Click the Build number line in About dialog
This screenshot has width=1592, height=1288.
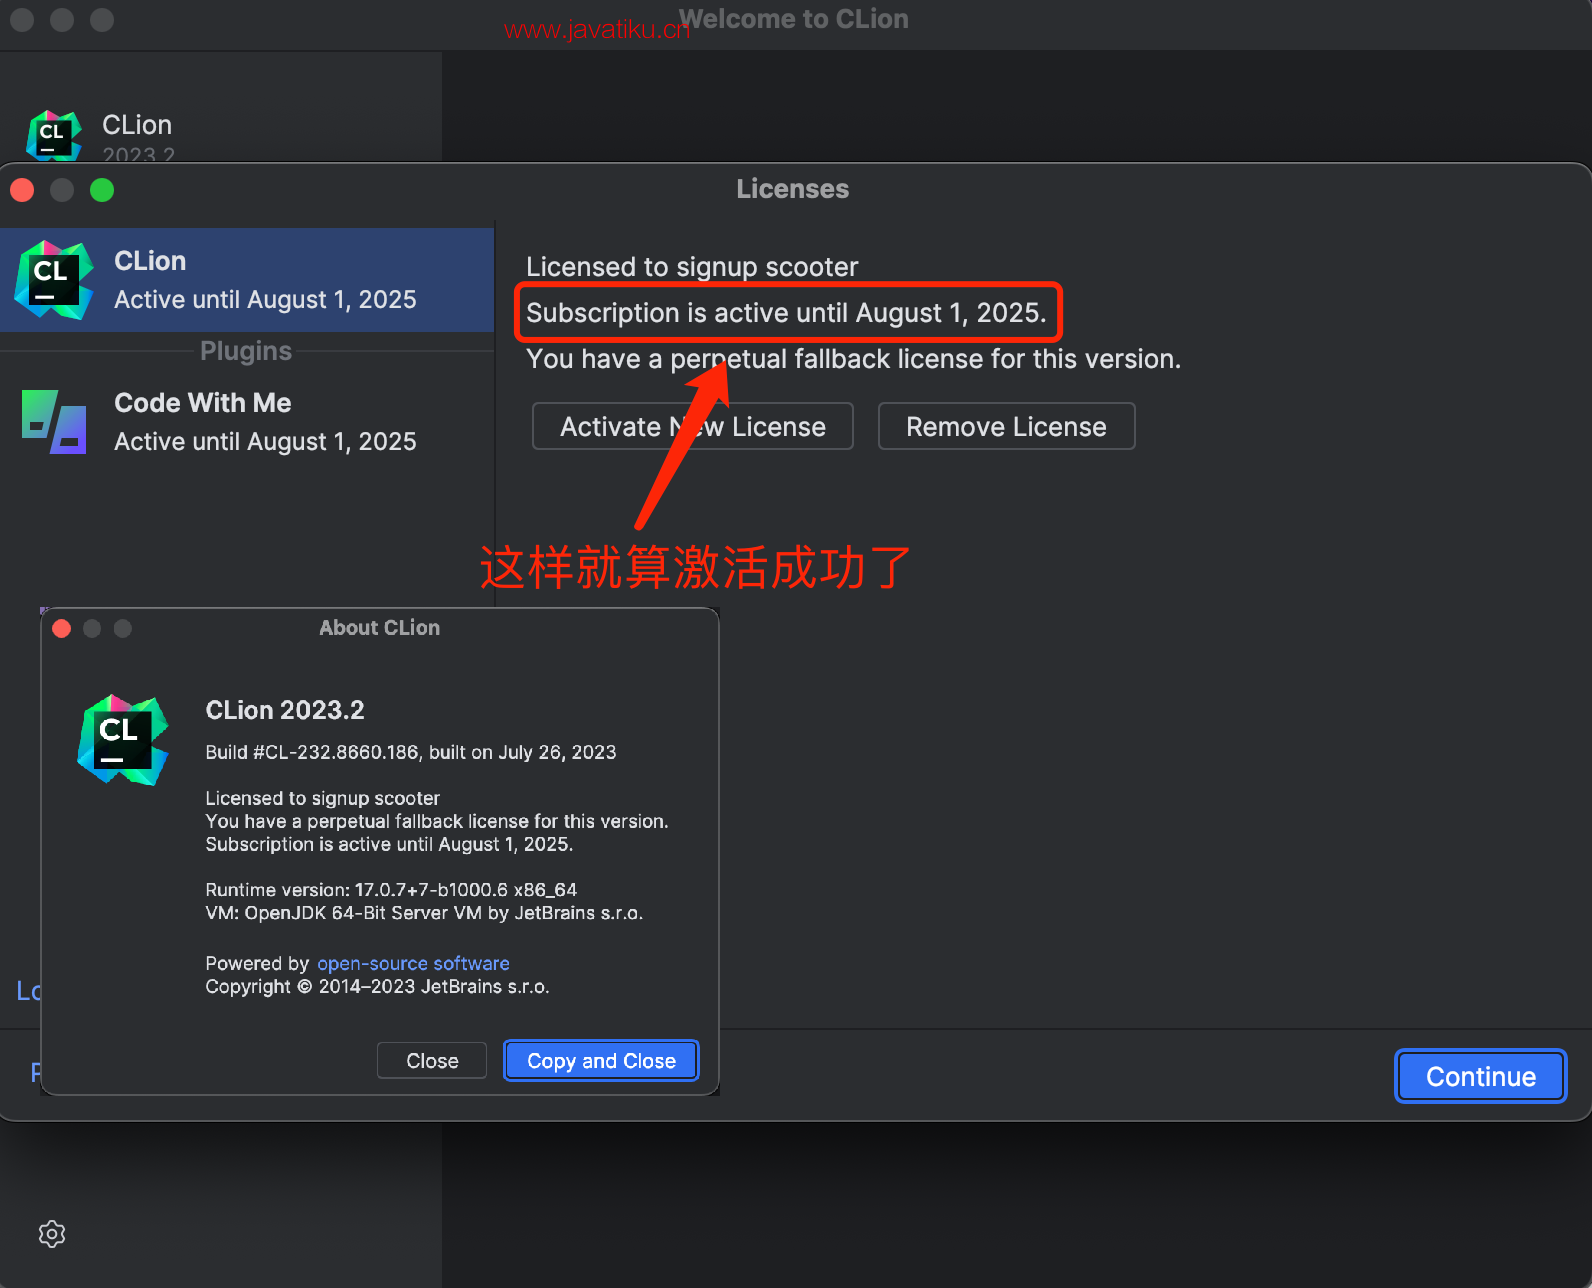tap(410, 753)
